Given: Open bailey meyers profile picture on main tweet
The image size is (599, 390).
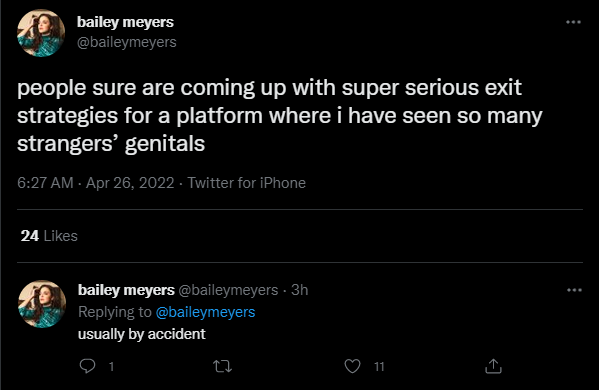Looking at the screenshot, I should pos(41,33).
